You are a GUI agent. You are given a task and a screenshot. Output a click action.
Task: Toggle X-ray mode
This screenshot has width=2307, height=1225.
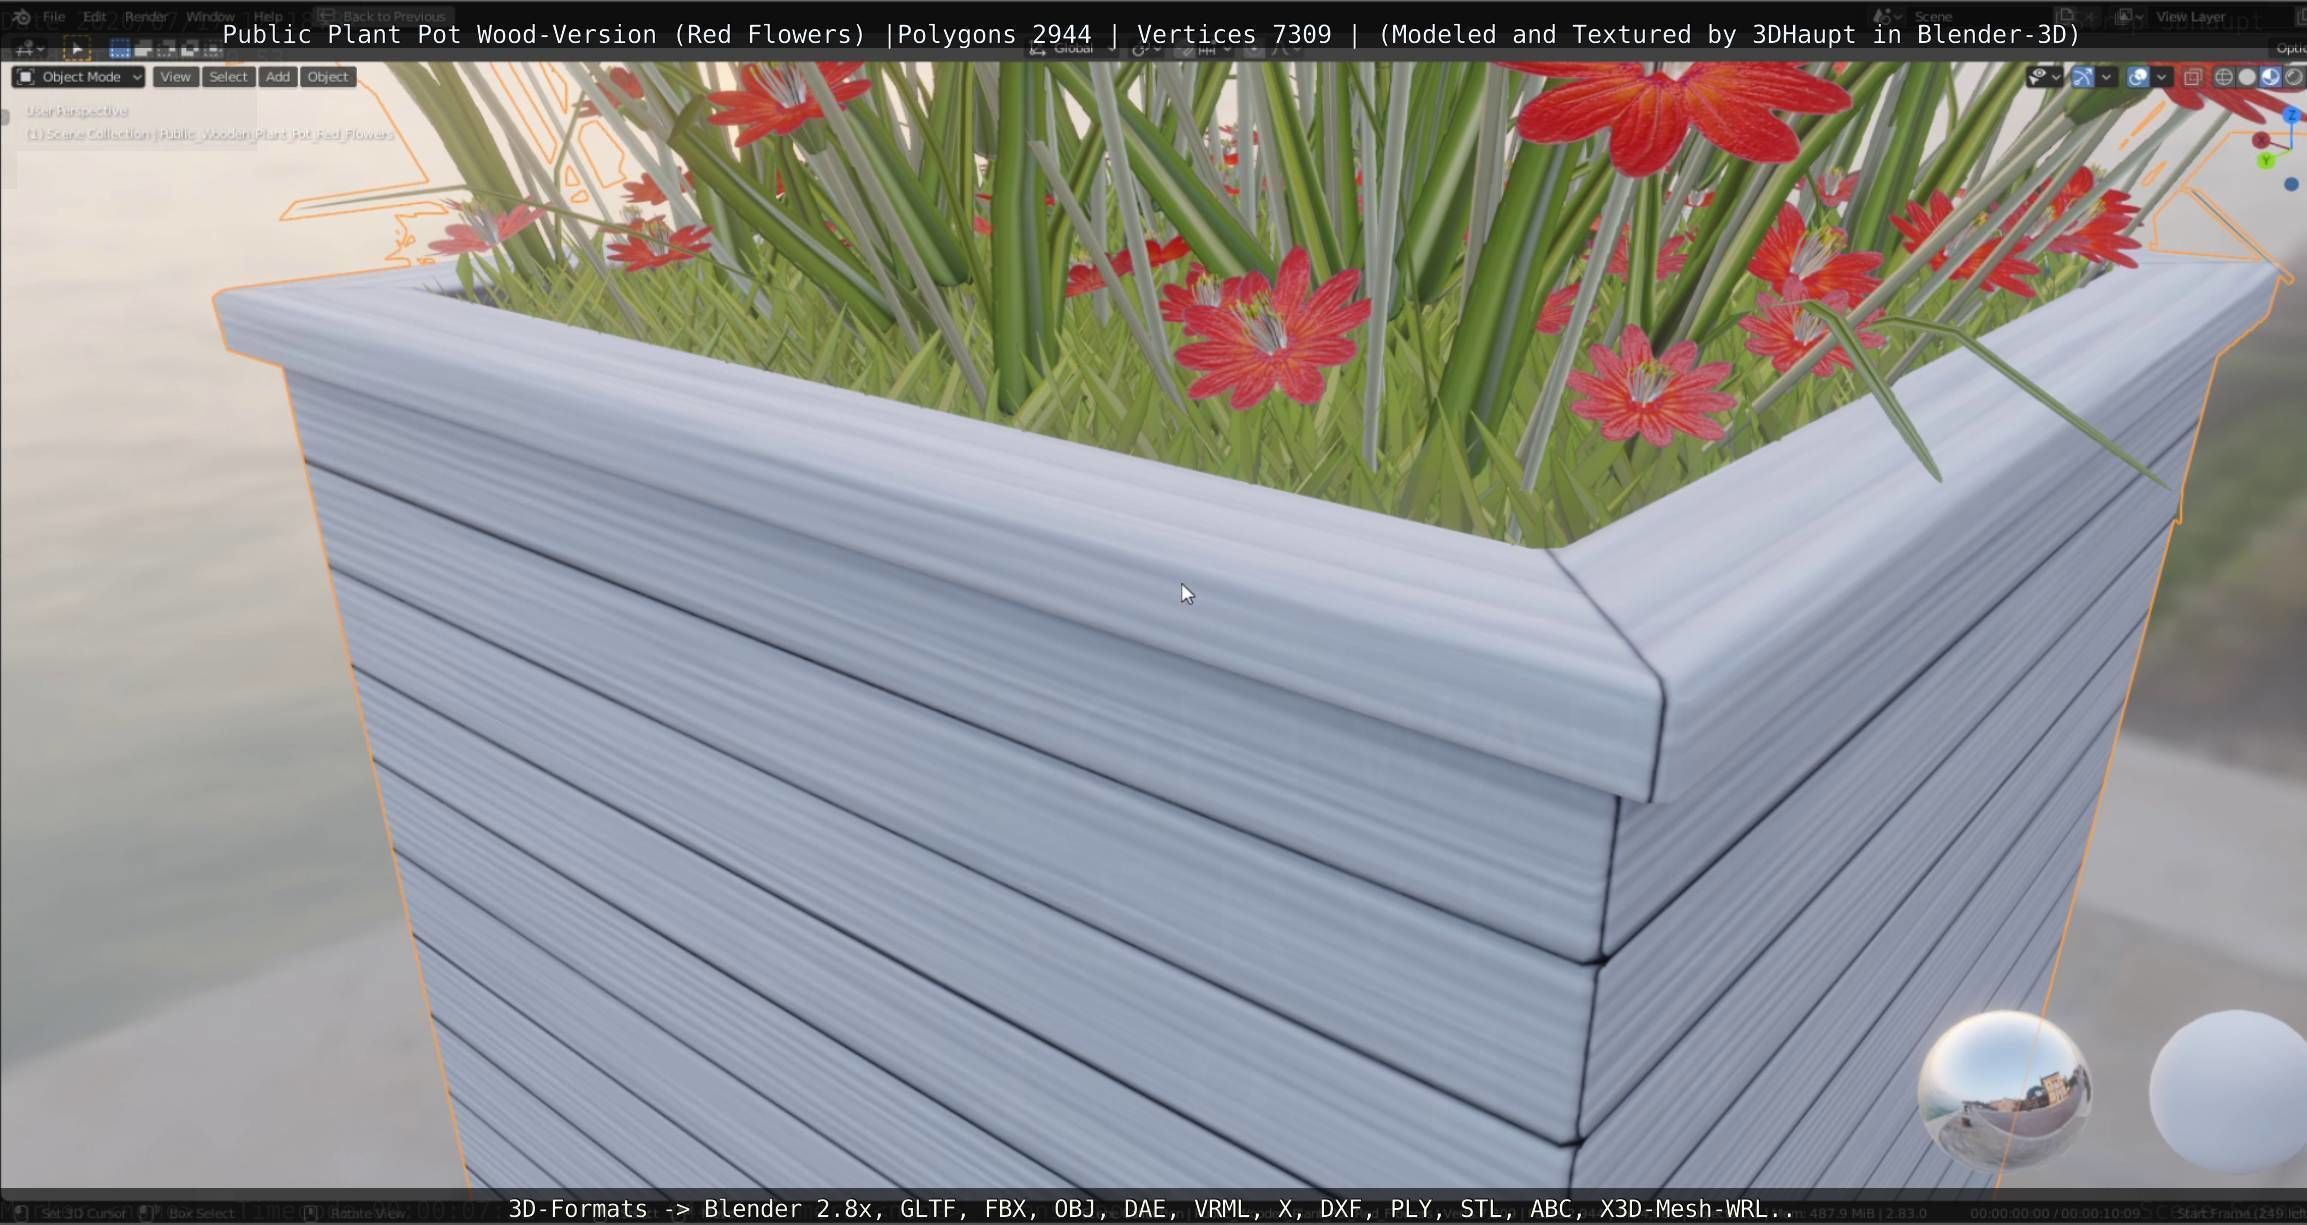[2193, 77]
